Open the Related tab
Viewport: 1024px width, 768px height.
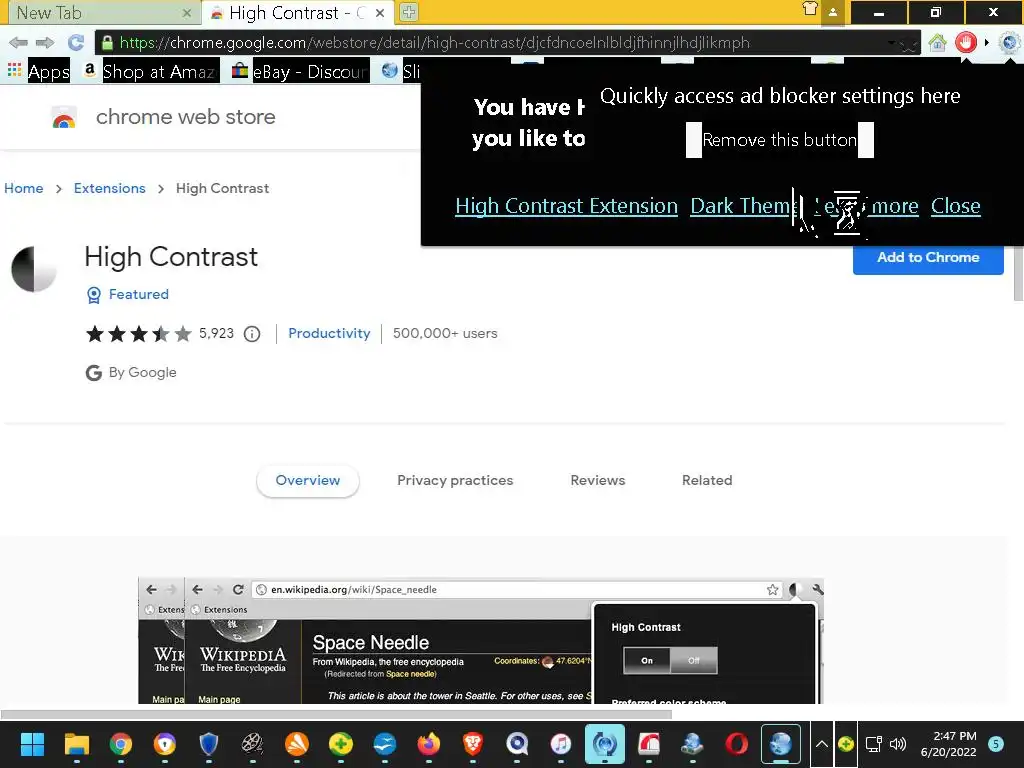tap(707, 481)
